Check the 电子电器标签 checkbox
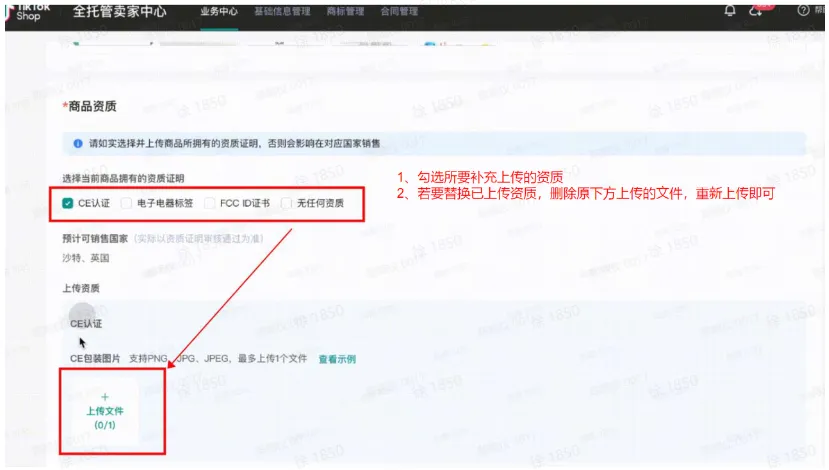This screenshot has width=829, height=470. coord(126,203)
